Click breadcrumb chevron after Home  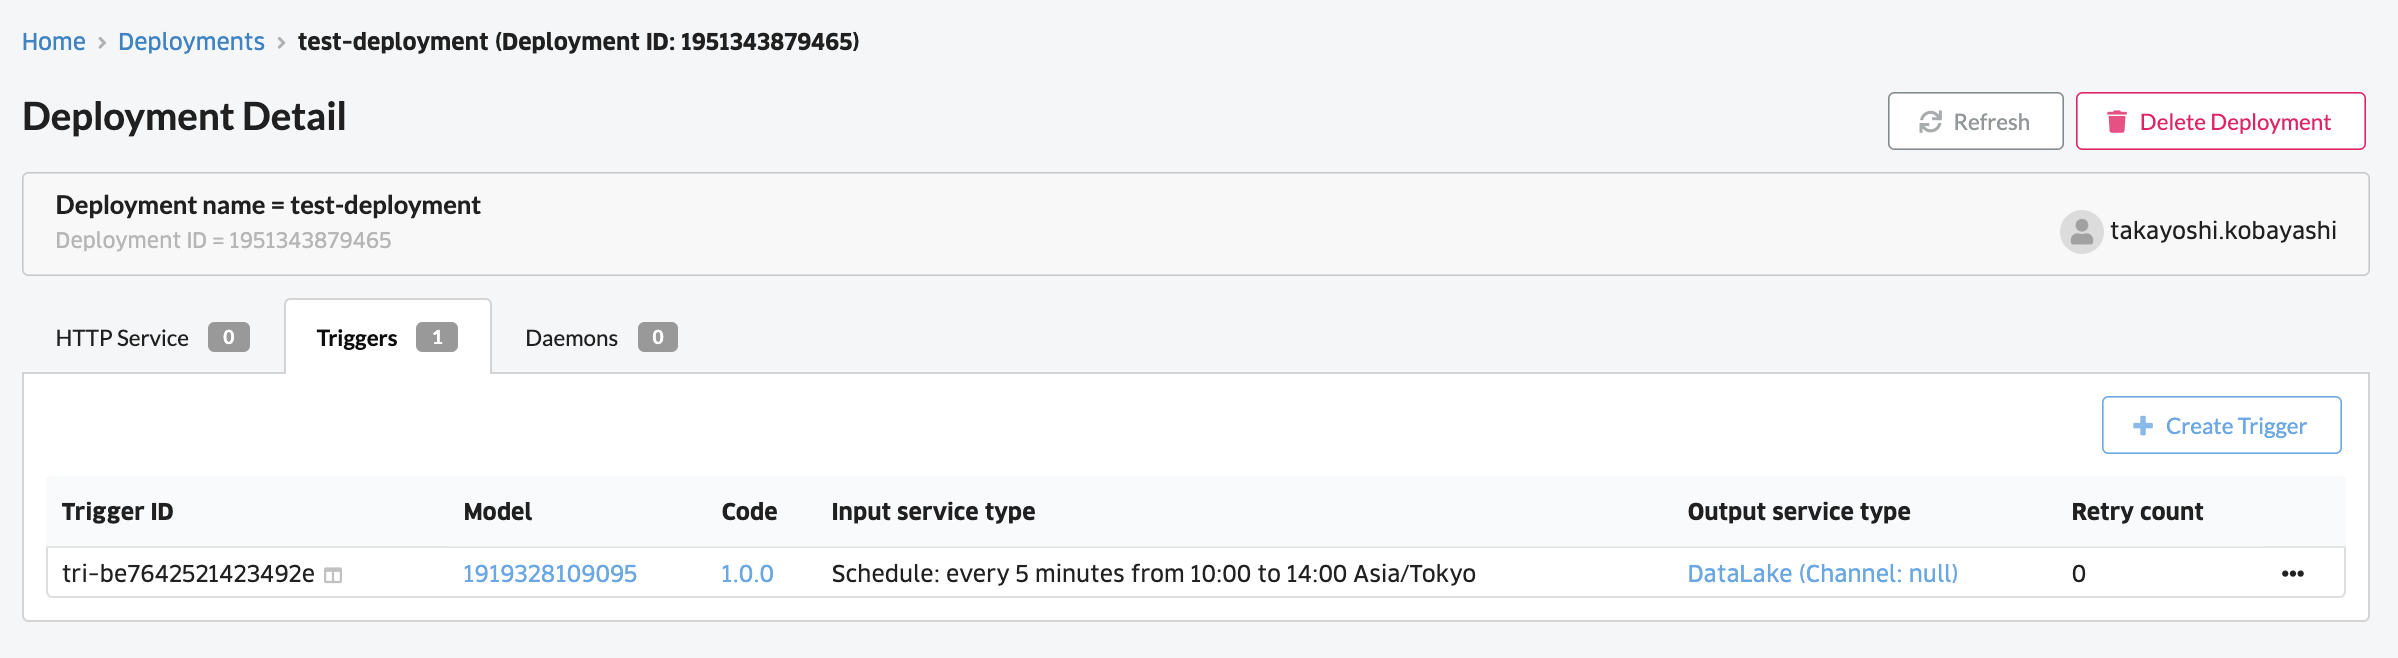[102, 43]
